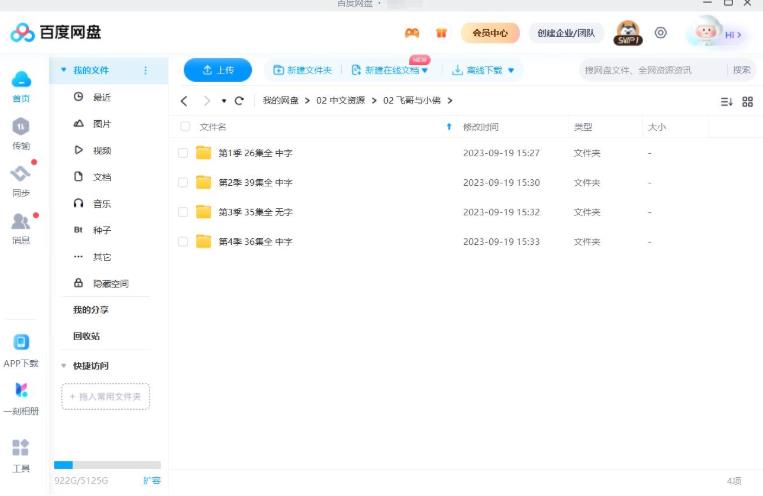This screenshot has height=496, width=763.
Task: Open settings hexagon icon in header
Action: pos(660,33)
